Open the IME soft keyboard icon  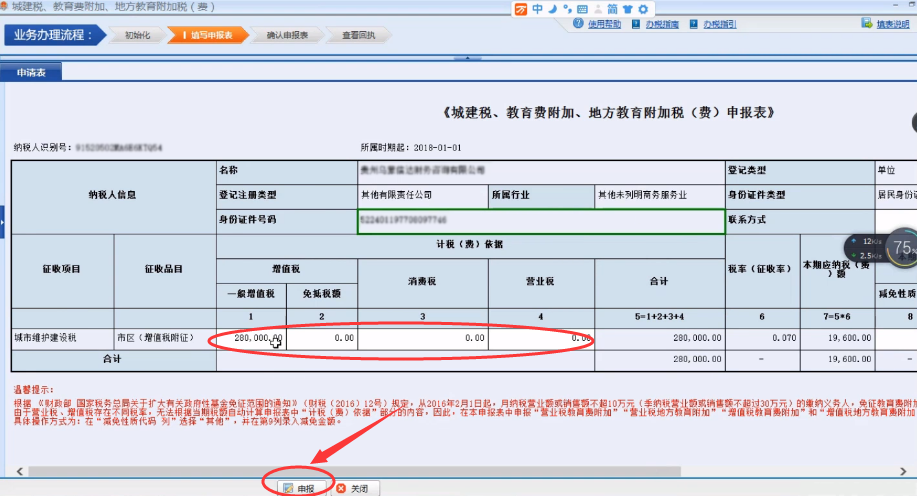coord(581,9)
